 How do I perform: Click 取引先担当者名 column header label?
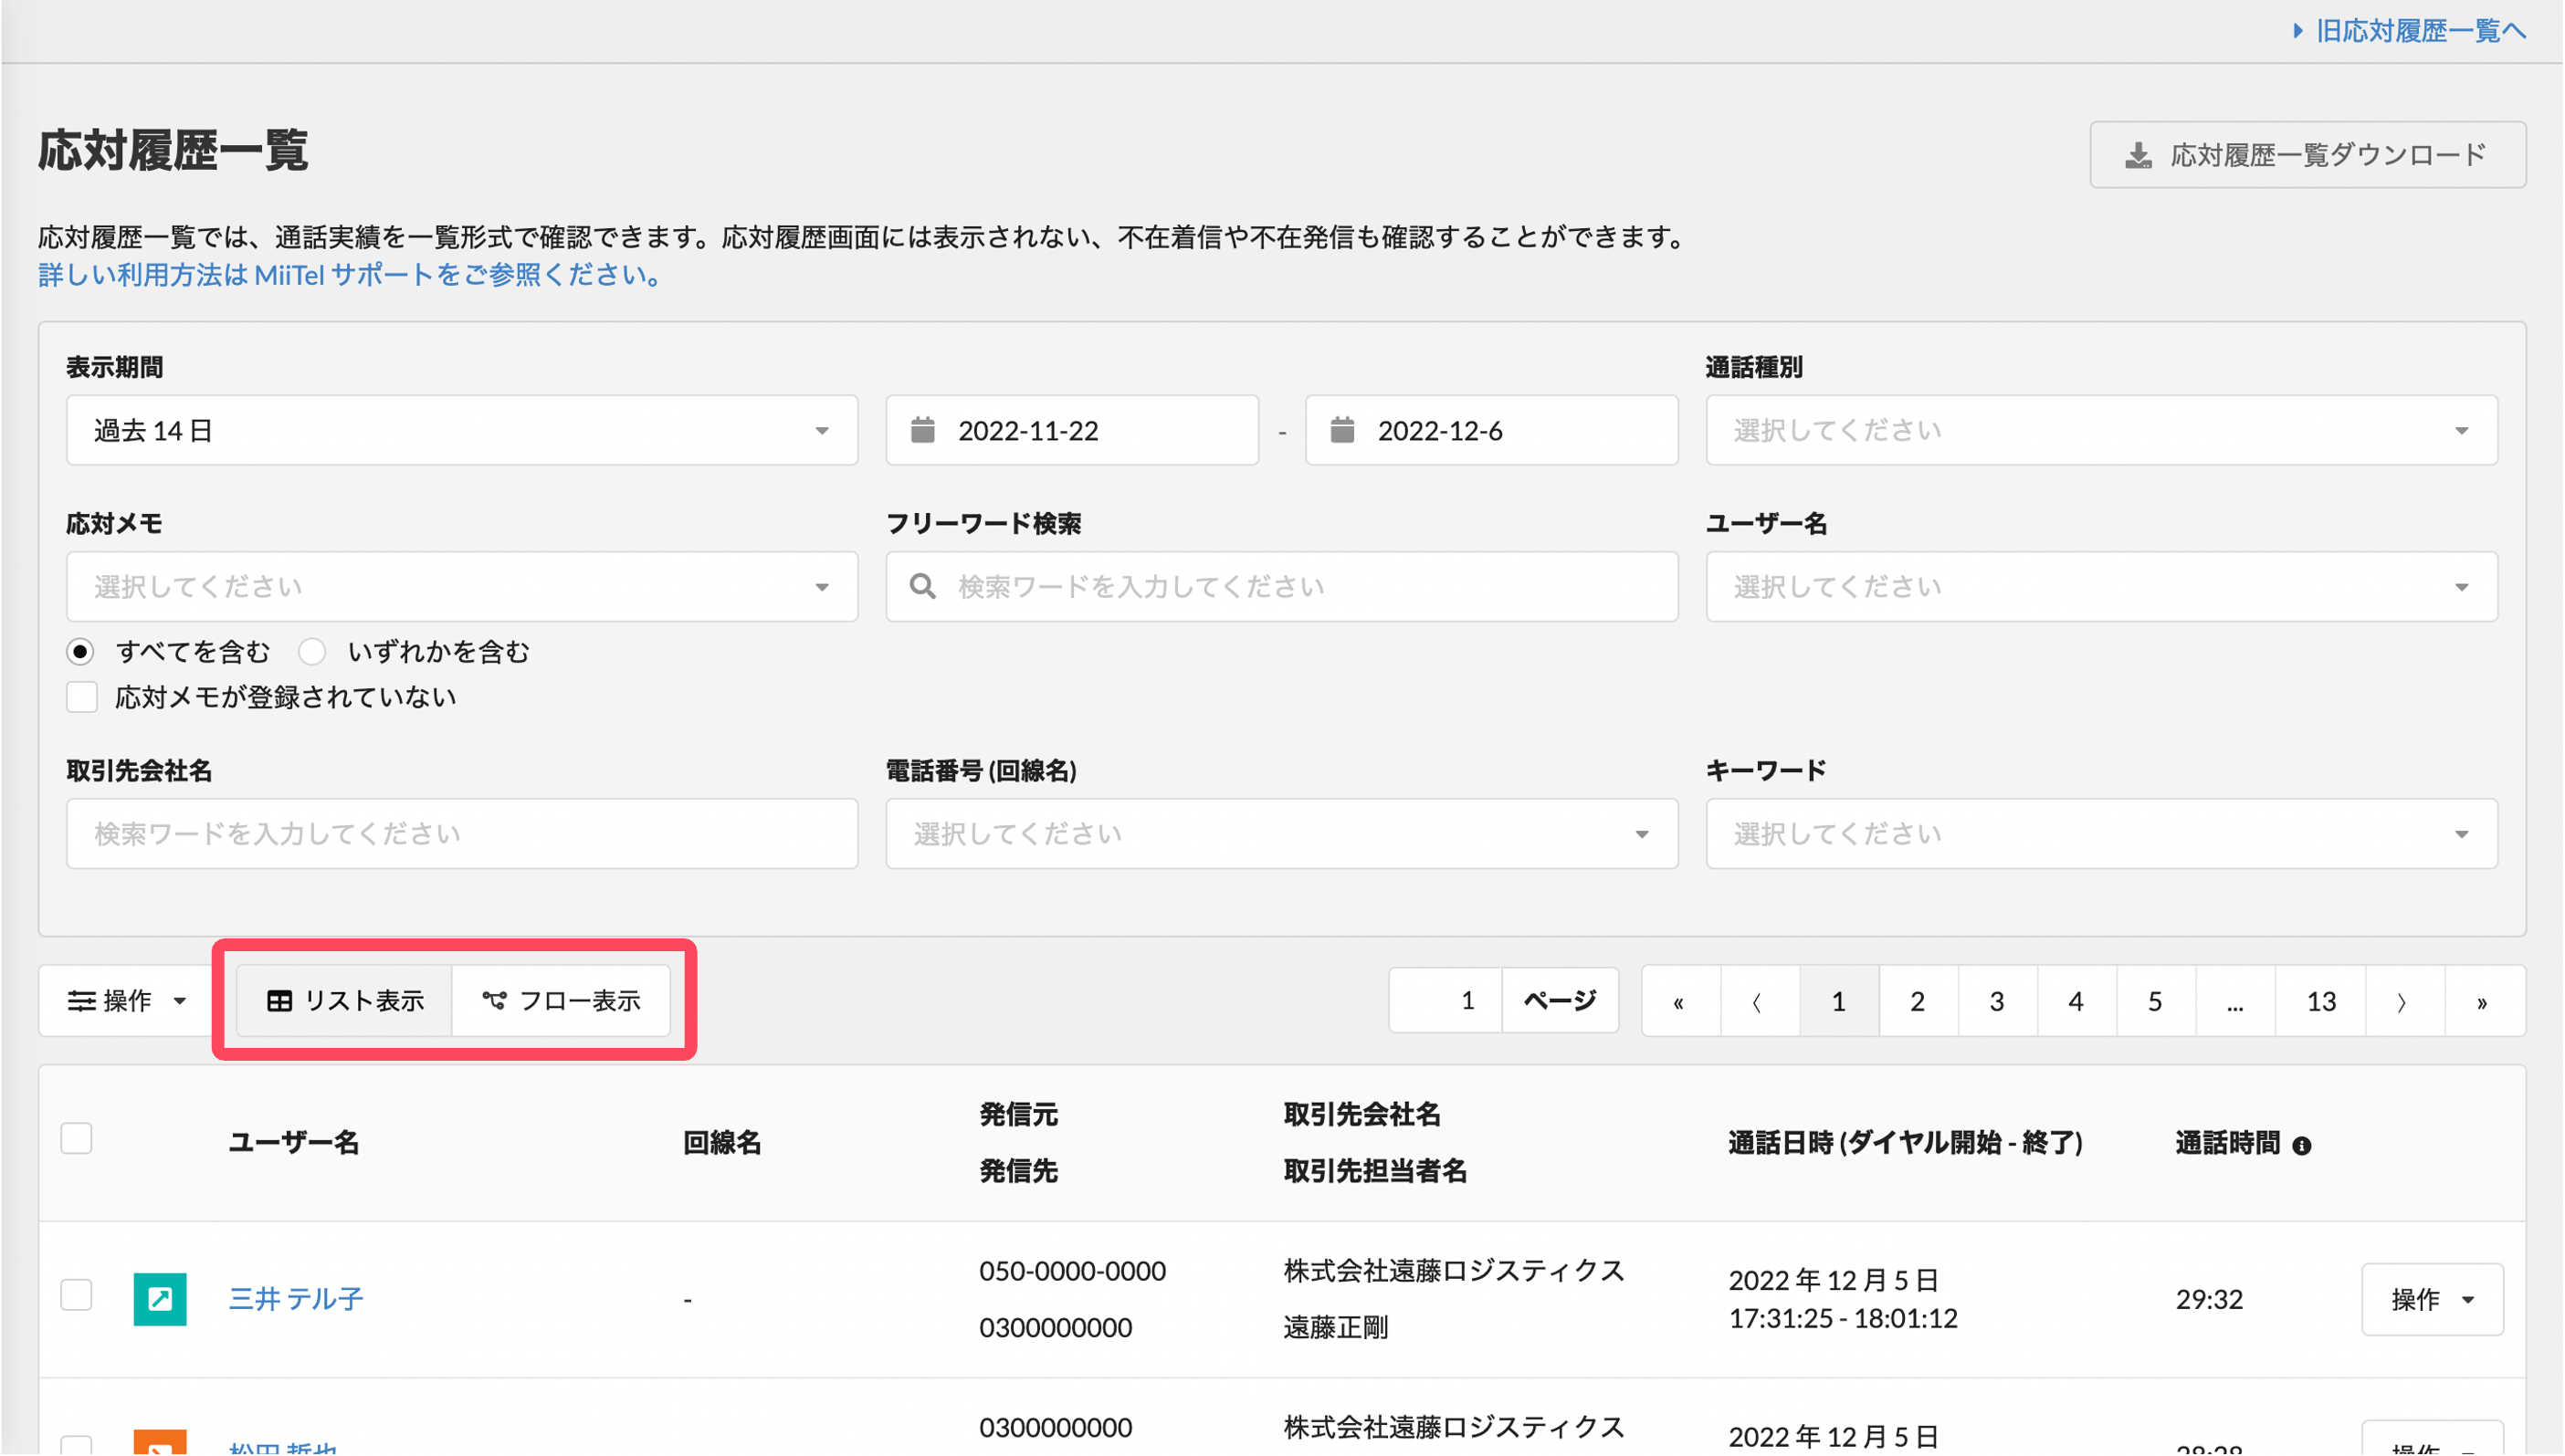tap(1375, 1171)
